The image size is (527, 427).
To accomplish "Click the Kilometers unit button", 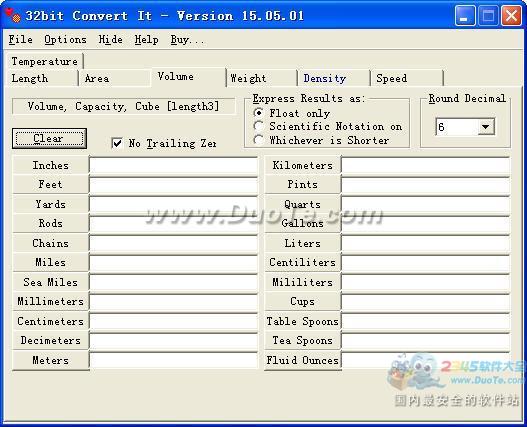I will click(302, 165).
